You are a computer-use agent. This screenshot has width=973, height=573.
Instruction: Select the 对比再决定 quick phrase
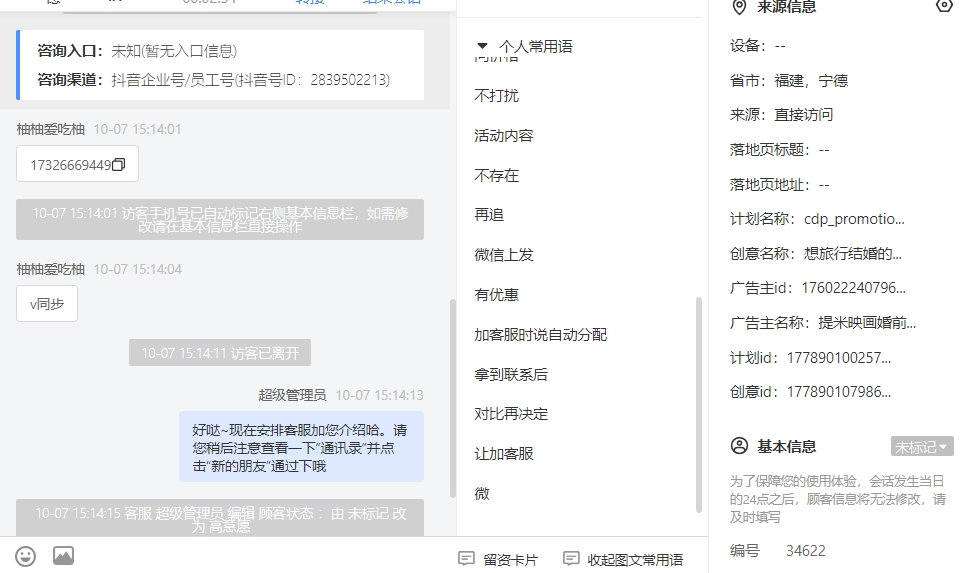click(511, 414)
